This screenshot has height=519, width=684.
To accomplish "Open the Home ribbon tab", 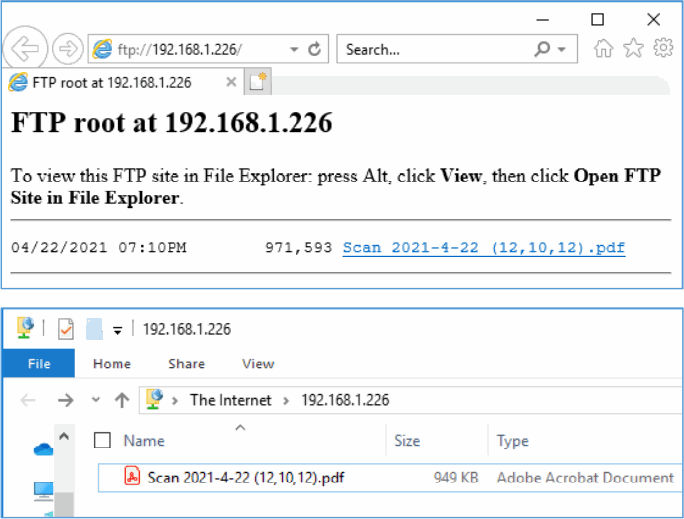I will (x=112, y=363).
